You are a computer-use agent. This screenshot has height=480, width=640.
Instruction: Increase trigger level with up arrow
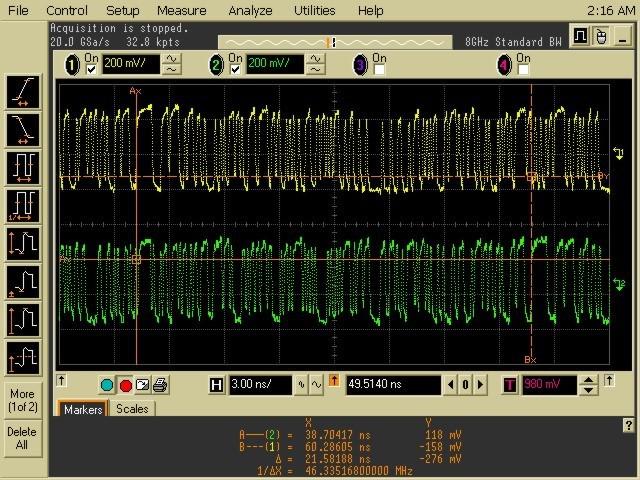(588, 380)
